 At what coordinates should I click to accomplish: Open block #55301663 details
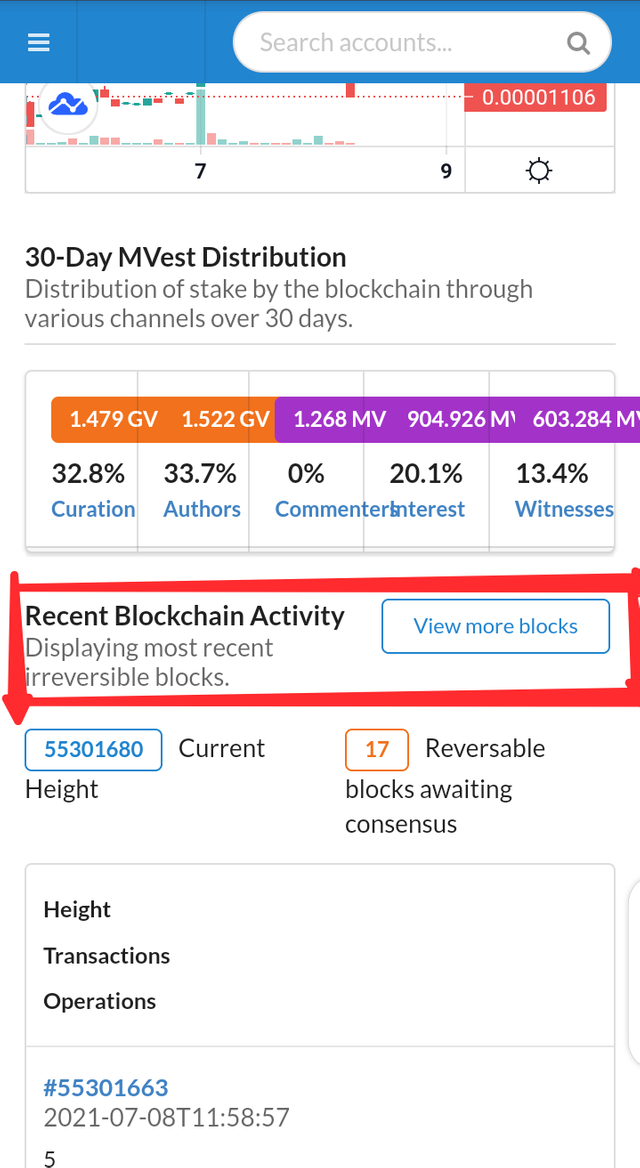tap(106, 1087)
